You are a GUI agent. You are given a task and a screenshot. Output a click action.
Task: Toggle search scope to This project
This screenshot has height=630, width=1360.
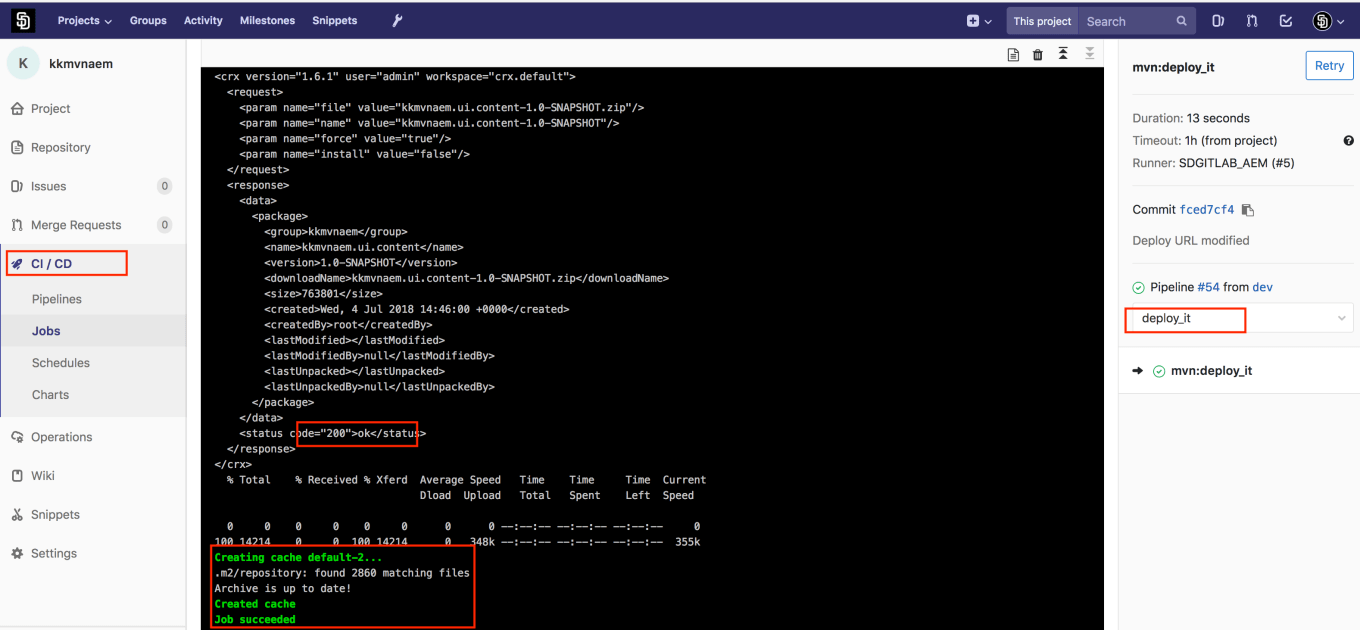pyautogui.click(x=1039, y=20)
